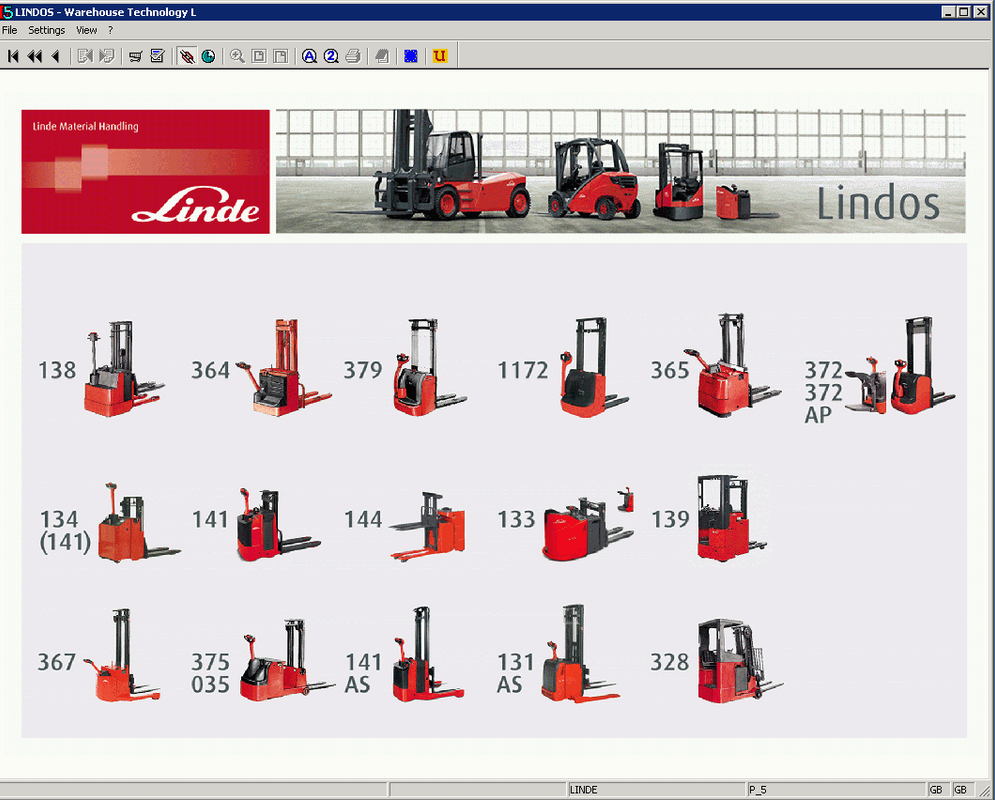995x800 pixels.
Task: Click the Lindos forklift banner image
Action: 621,172
